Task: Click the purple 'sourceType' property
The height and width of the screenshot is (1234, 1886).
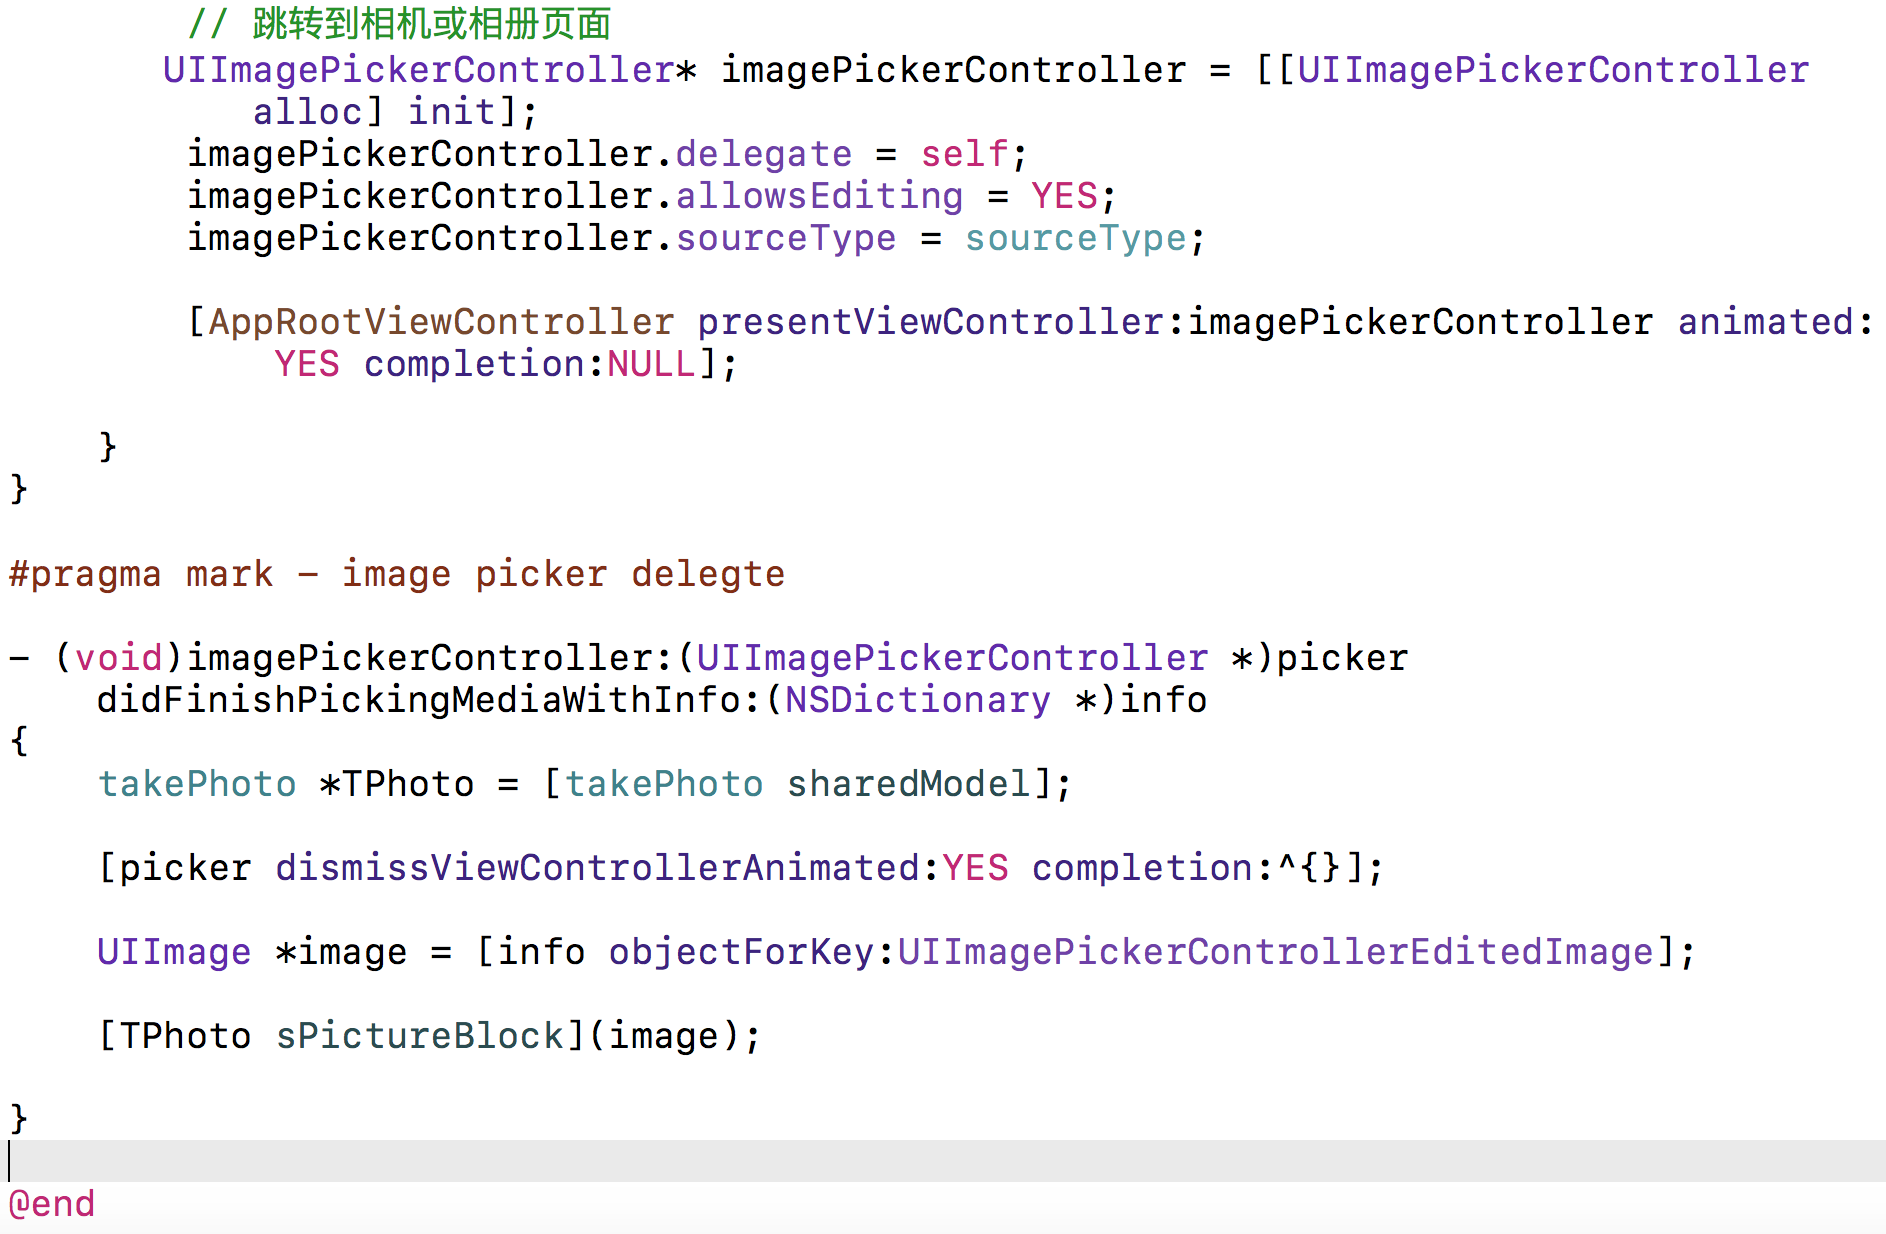Action: (x=786, y=238)
